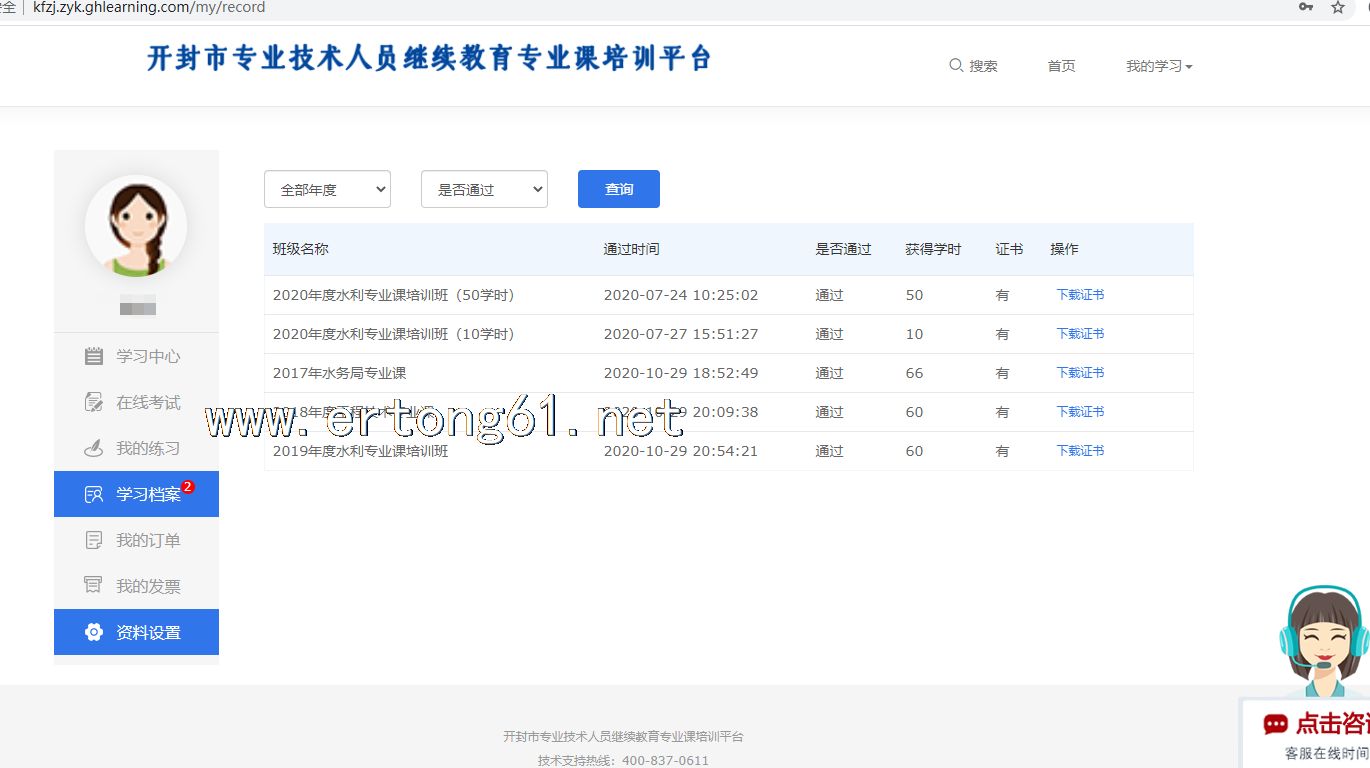Image resolution: width=1370 pixels, height=768 pixels.
Task: Open the customer service chat avatar
Action: click(x=1324, y=640)
